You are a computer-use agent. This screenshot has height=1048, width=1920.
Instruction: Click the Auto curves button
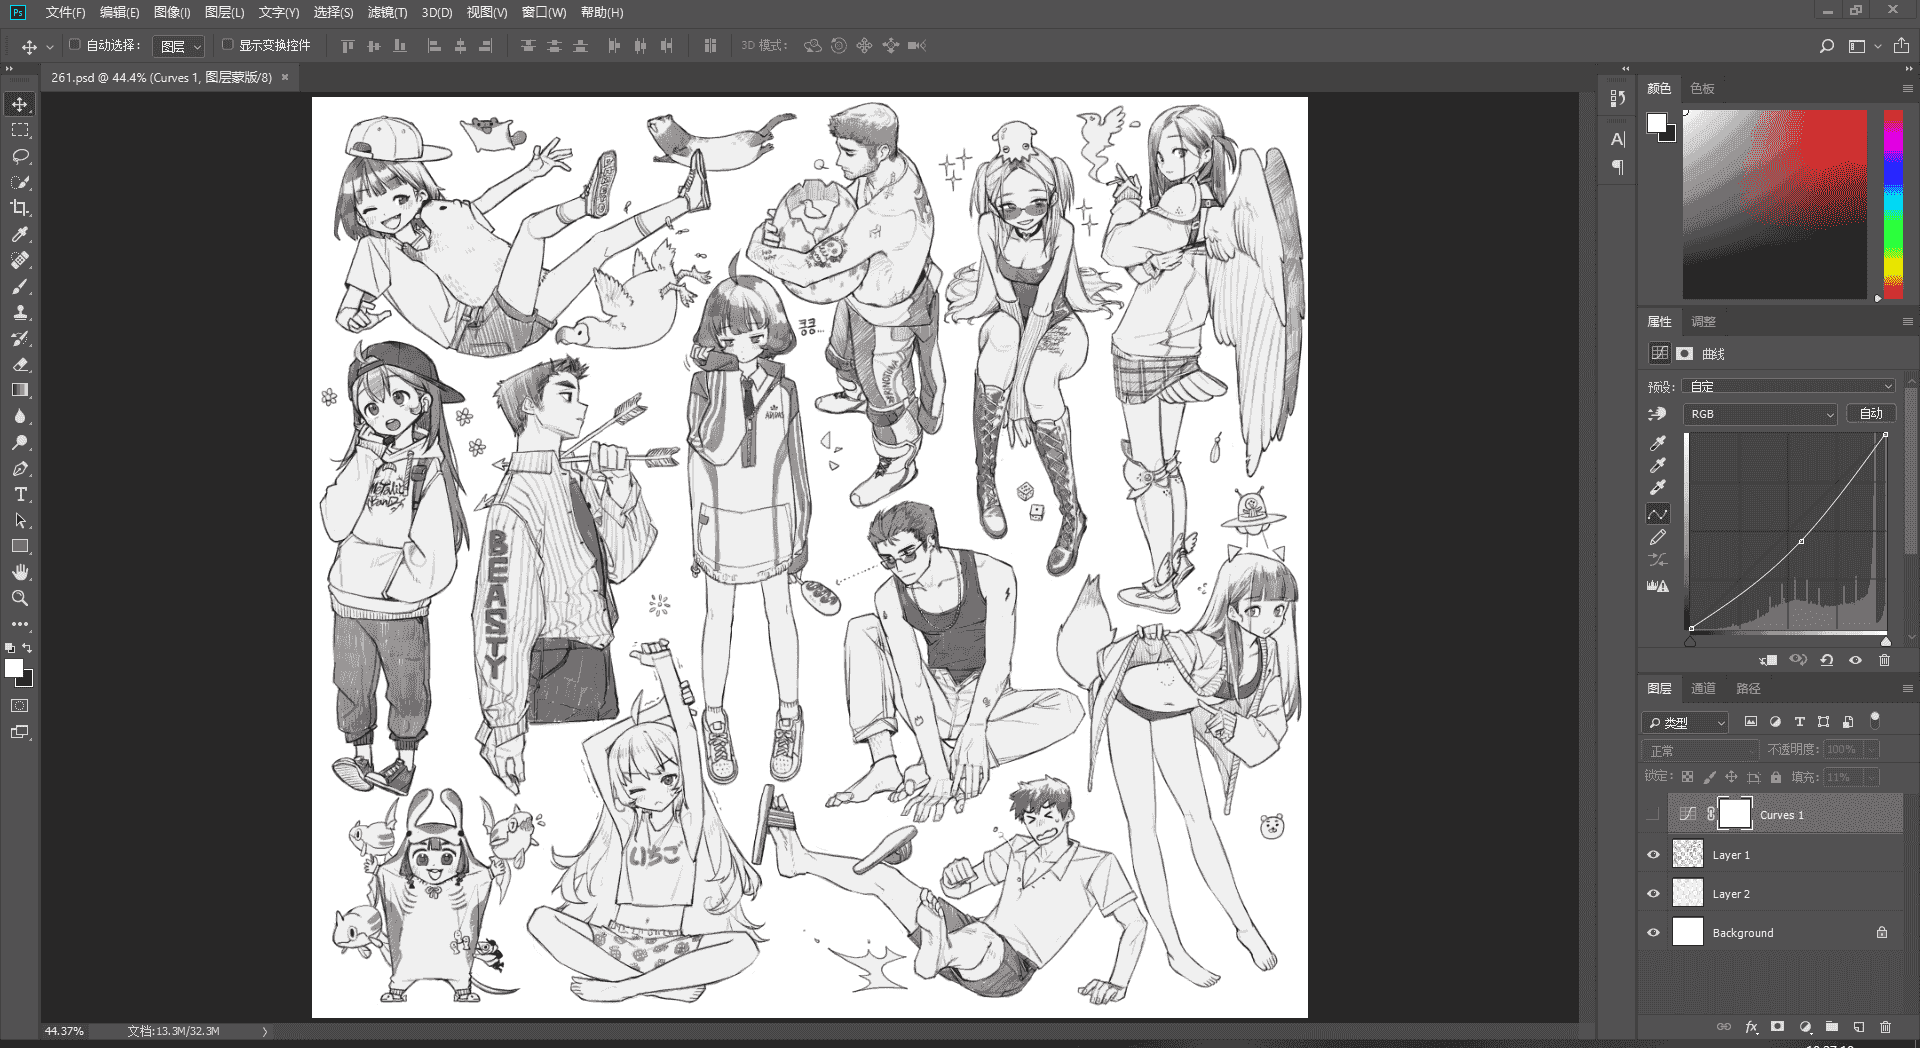point(1870,414)
